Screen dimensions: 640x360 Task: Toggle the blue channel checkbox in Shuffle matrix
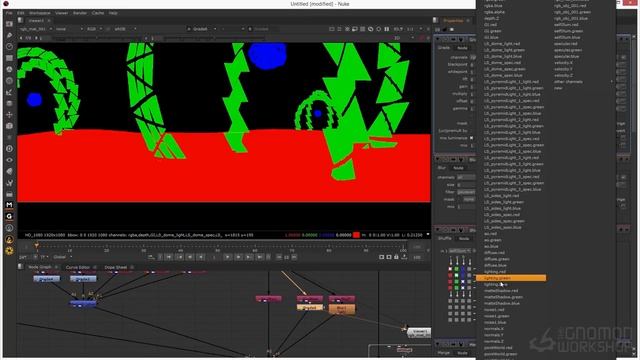(463, 282)
